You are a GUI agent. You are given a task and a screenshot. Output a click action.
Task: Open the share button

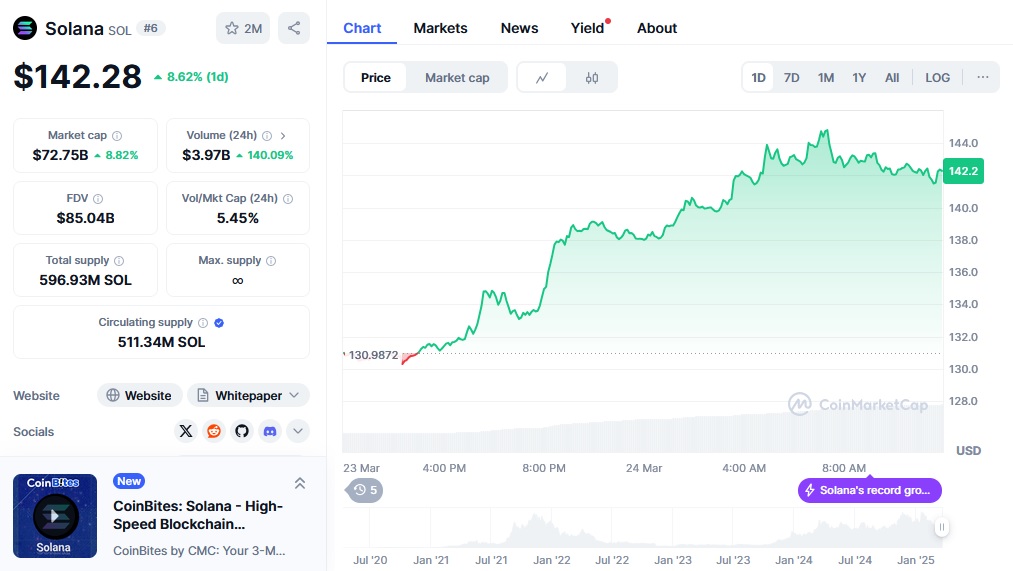(294, 28)
